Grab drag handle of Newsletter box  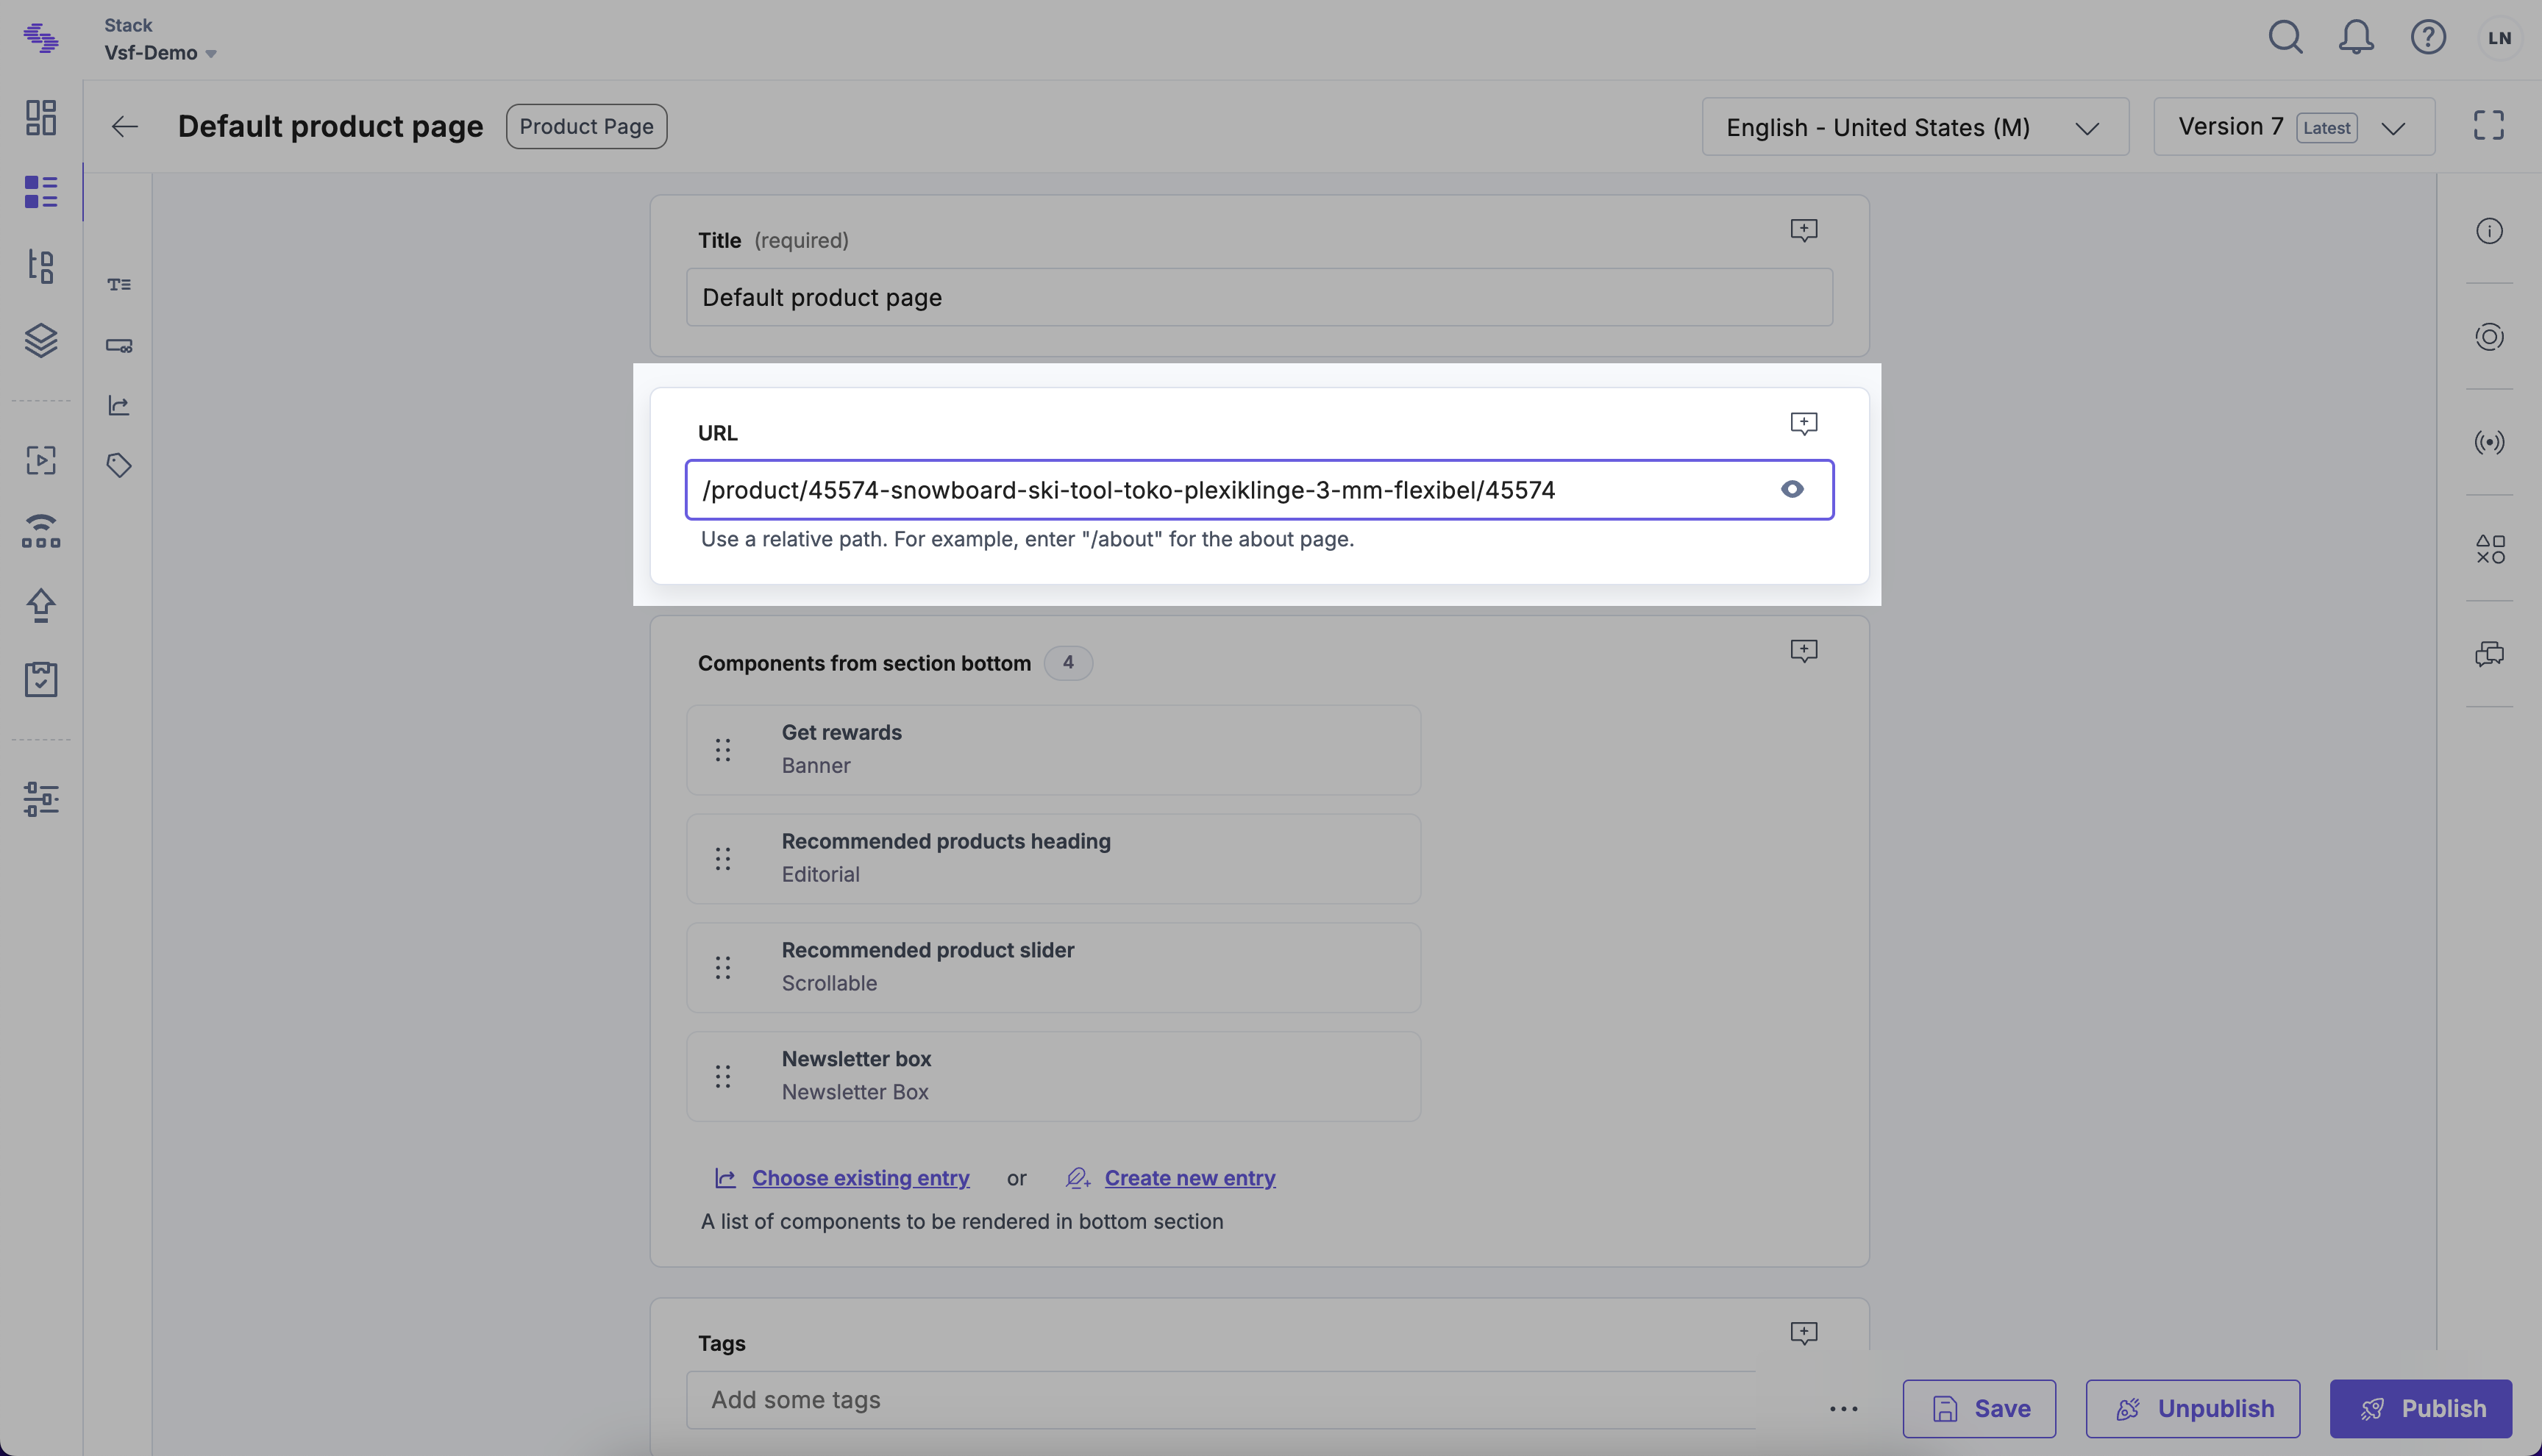[723, 1077]
